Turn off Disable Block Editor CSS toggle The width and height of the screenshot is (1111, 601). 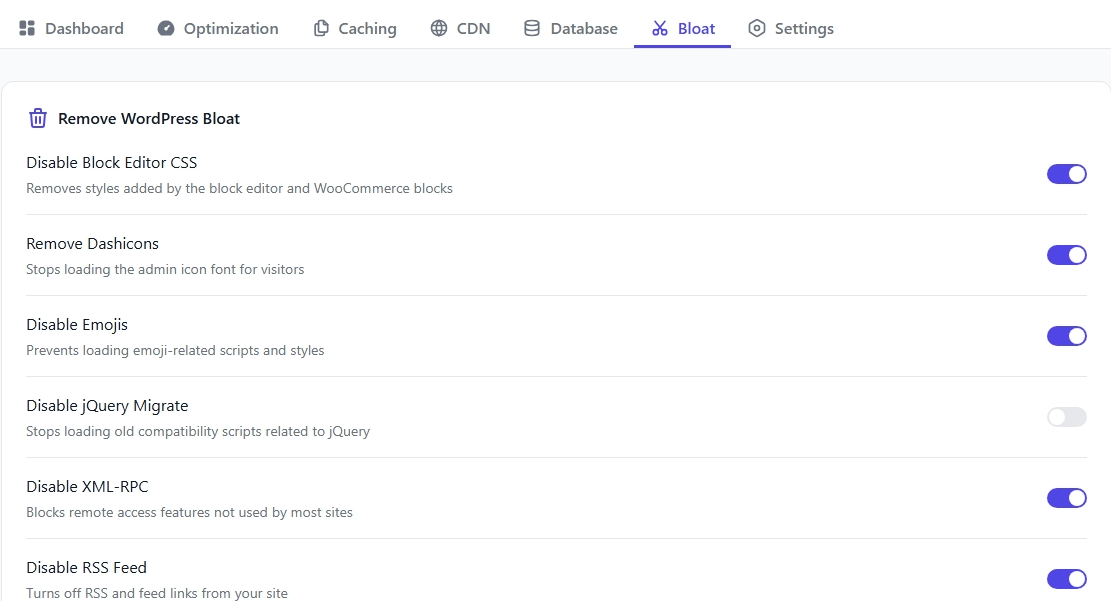tap(1066, 174)
